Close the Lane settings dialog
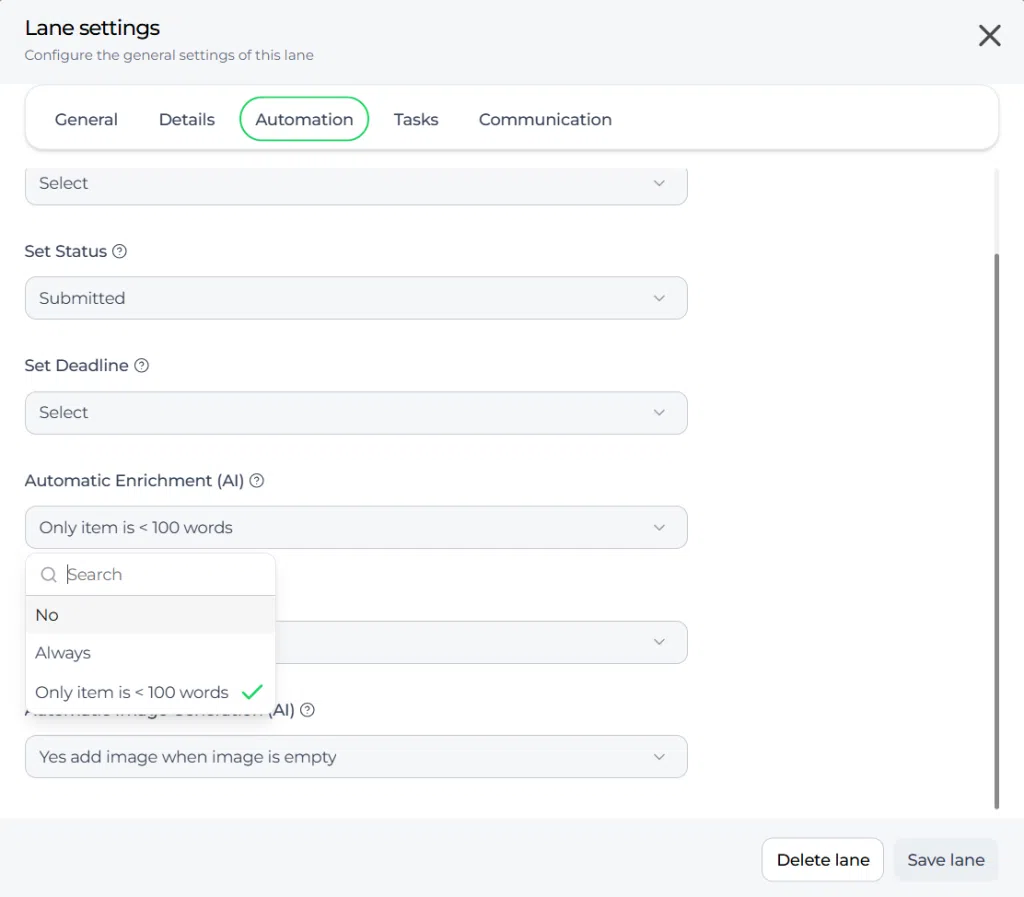 989,35
